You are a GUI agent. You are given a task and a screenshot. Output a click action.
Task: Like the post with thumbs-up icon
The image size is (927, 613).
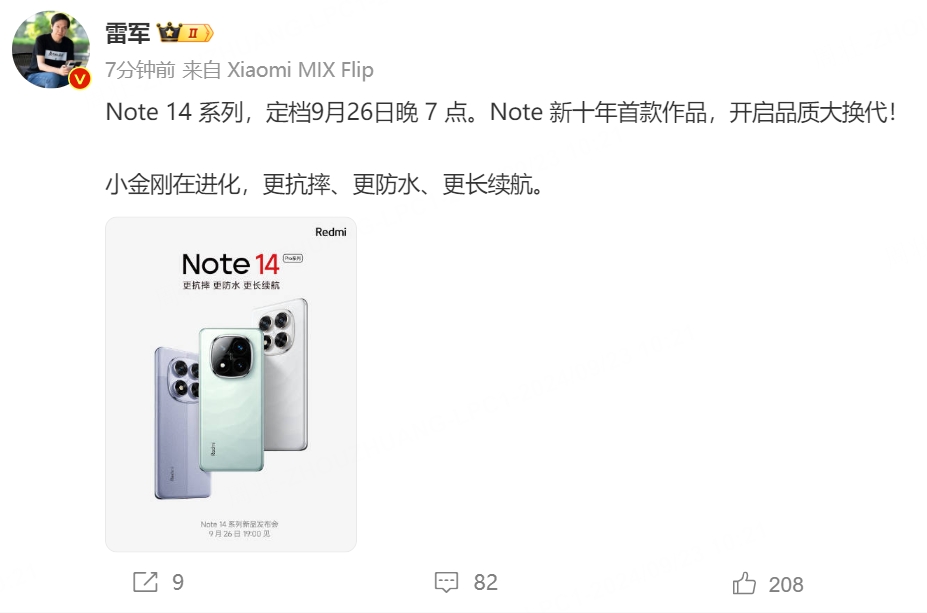coord(744,583)
